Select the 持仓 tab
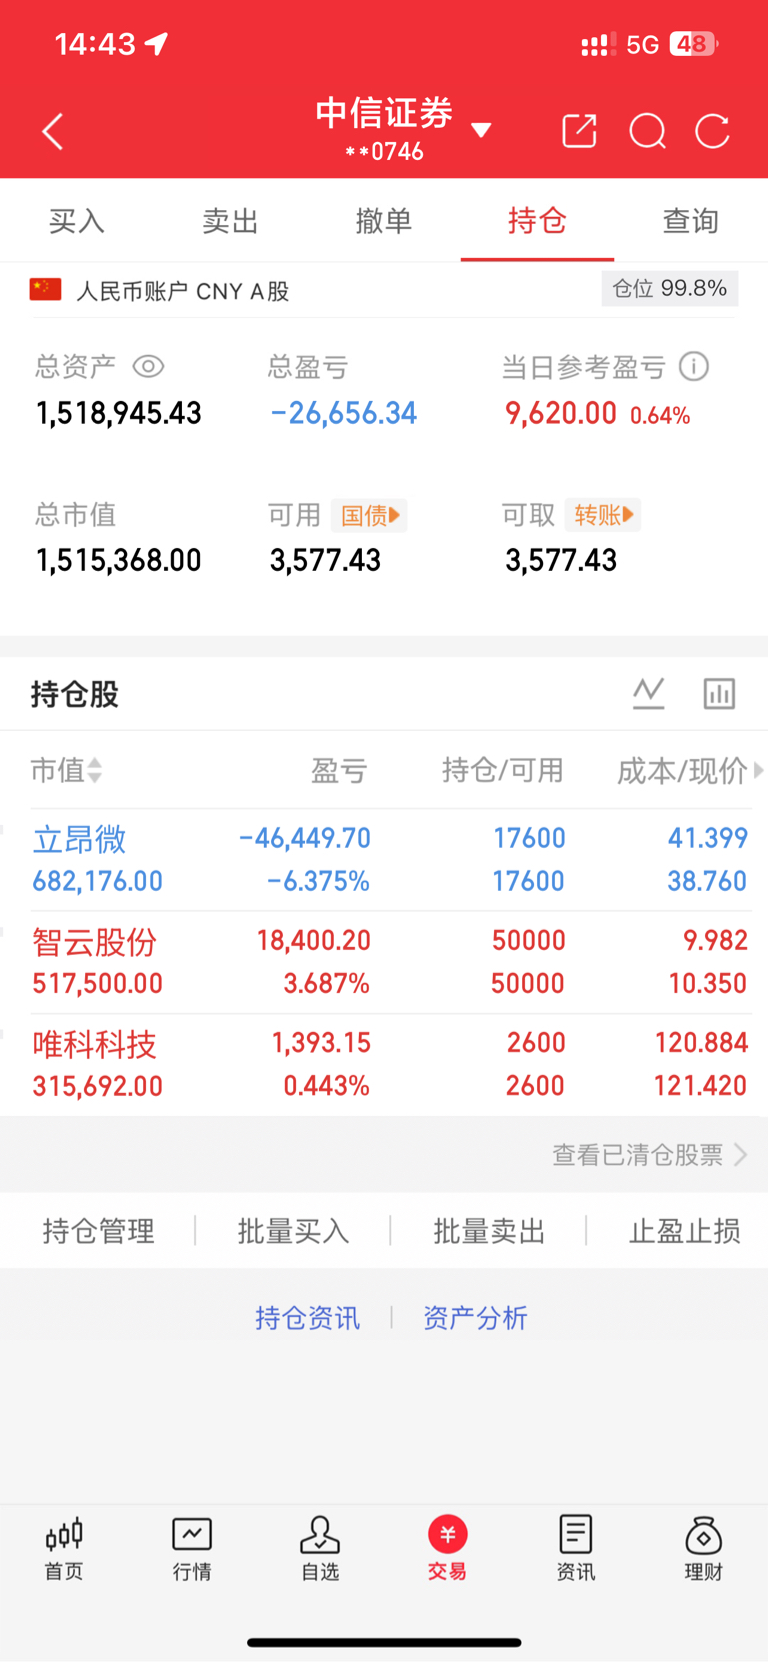 (537, 221)
